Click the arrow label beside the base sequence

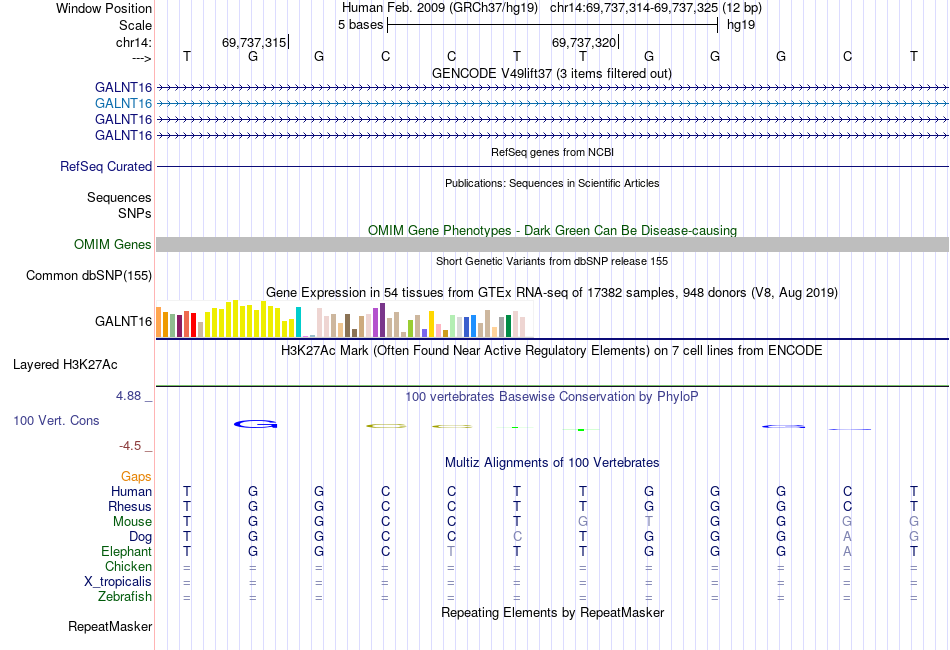[142, 58]
